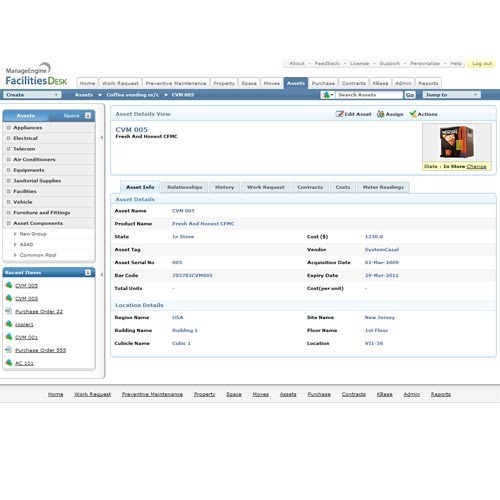Click in the Search Assets field
Screen dimensions: 500x500
369,95
